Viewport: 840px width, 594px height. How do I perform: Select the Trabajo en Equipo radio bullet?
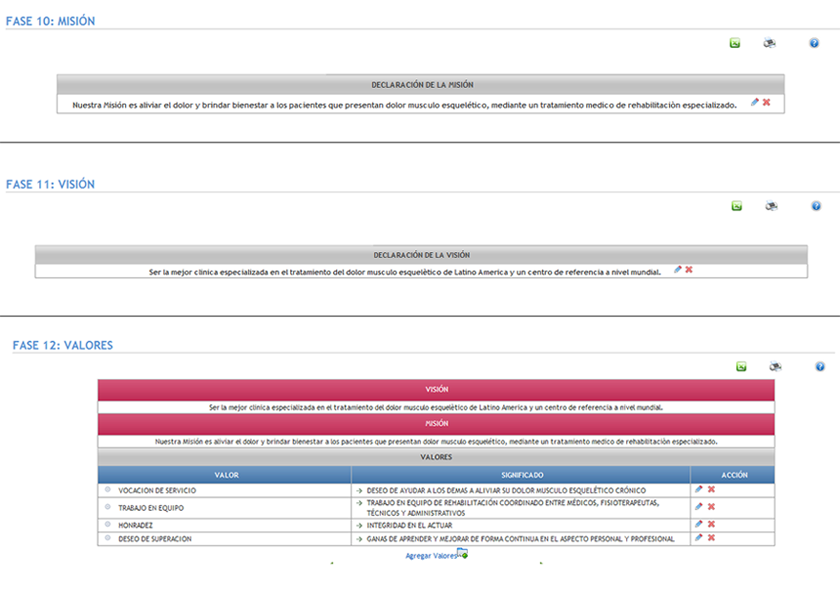click(x=107, y=507)
